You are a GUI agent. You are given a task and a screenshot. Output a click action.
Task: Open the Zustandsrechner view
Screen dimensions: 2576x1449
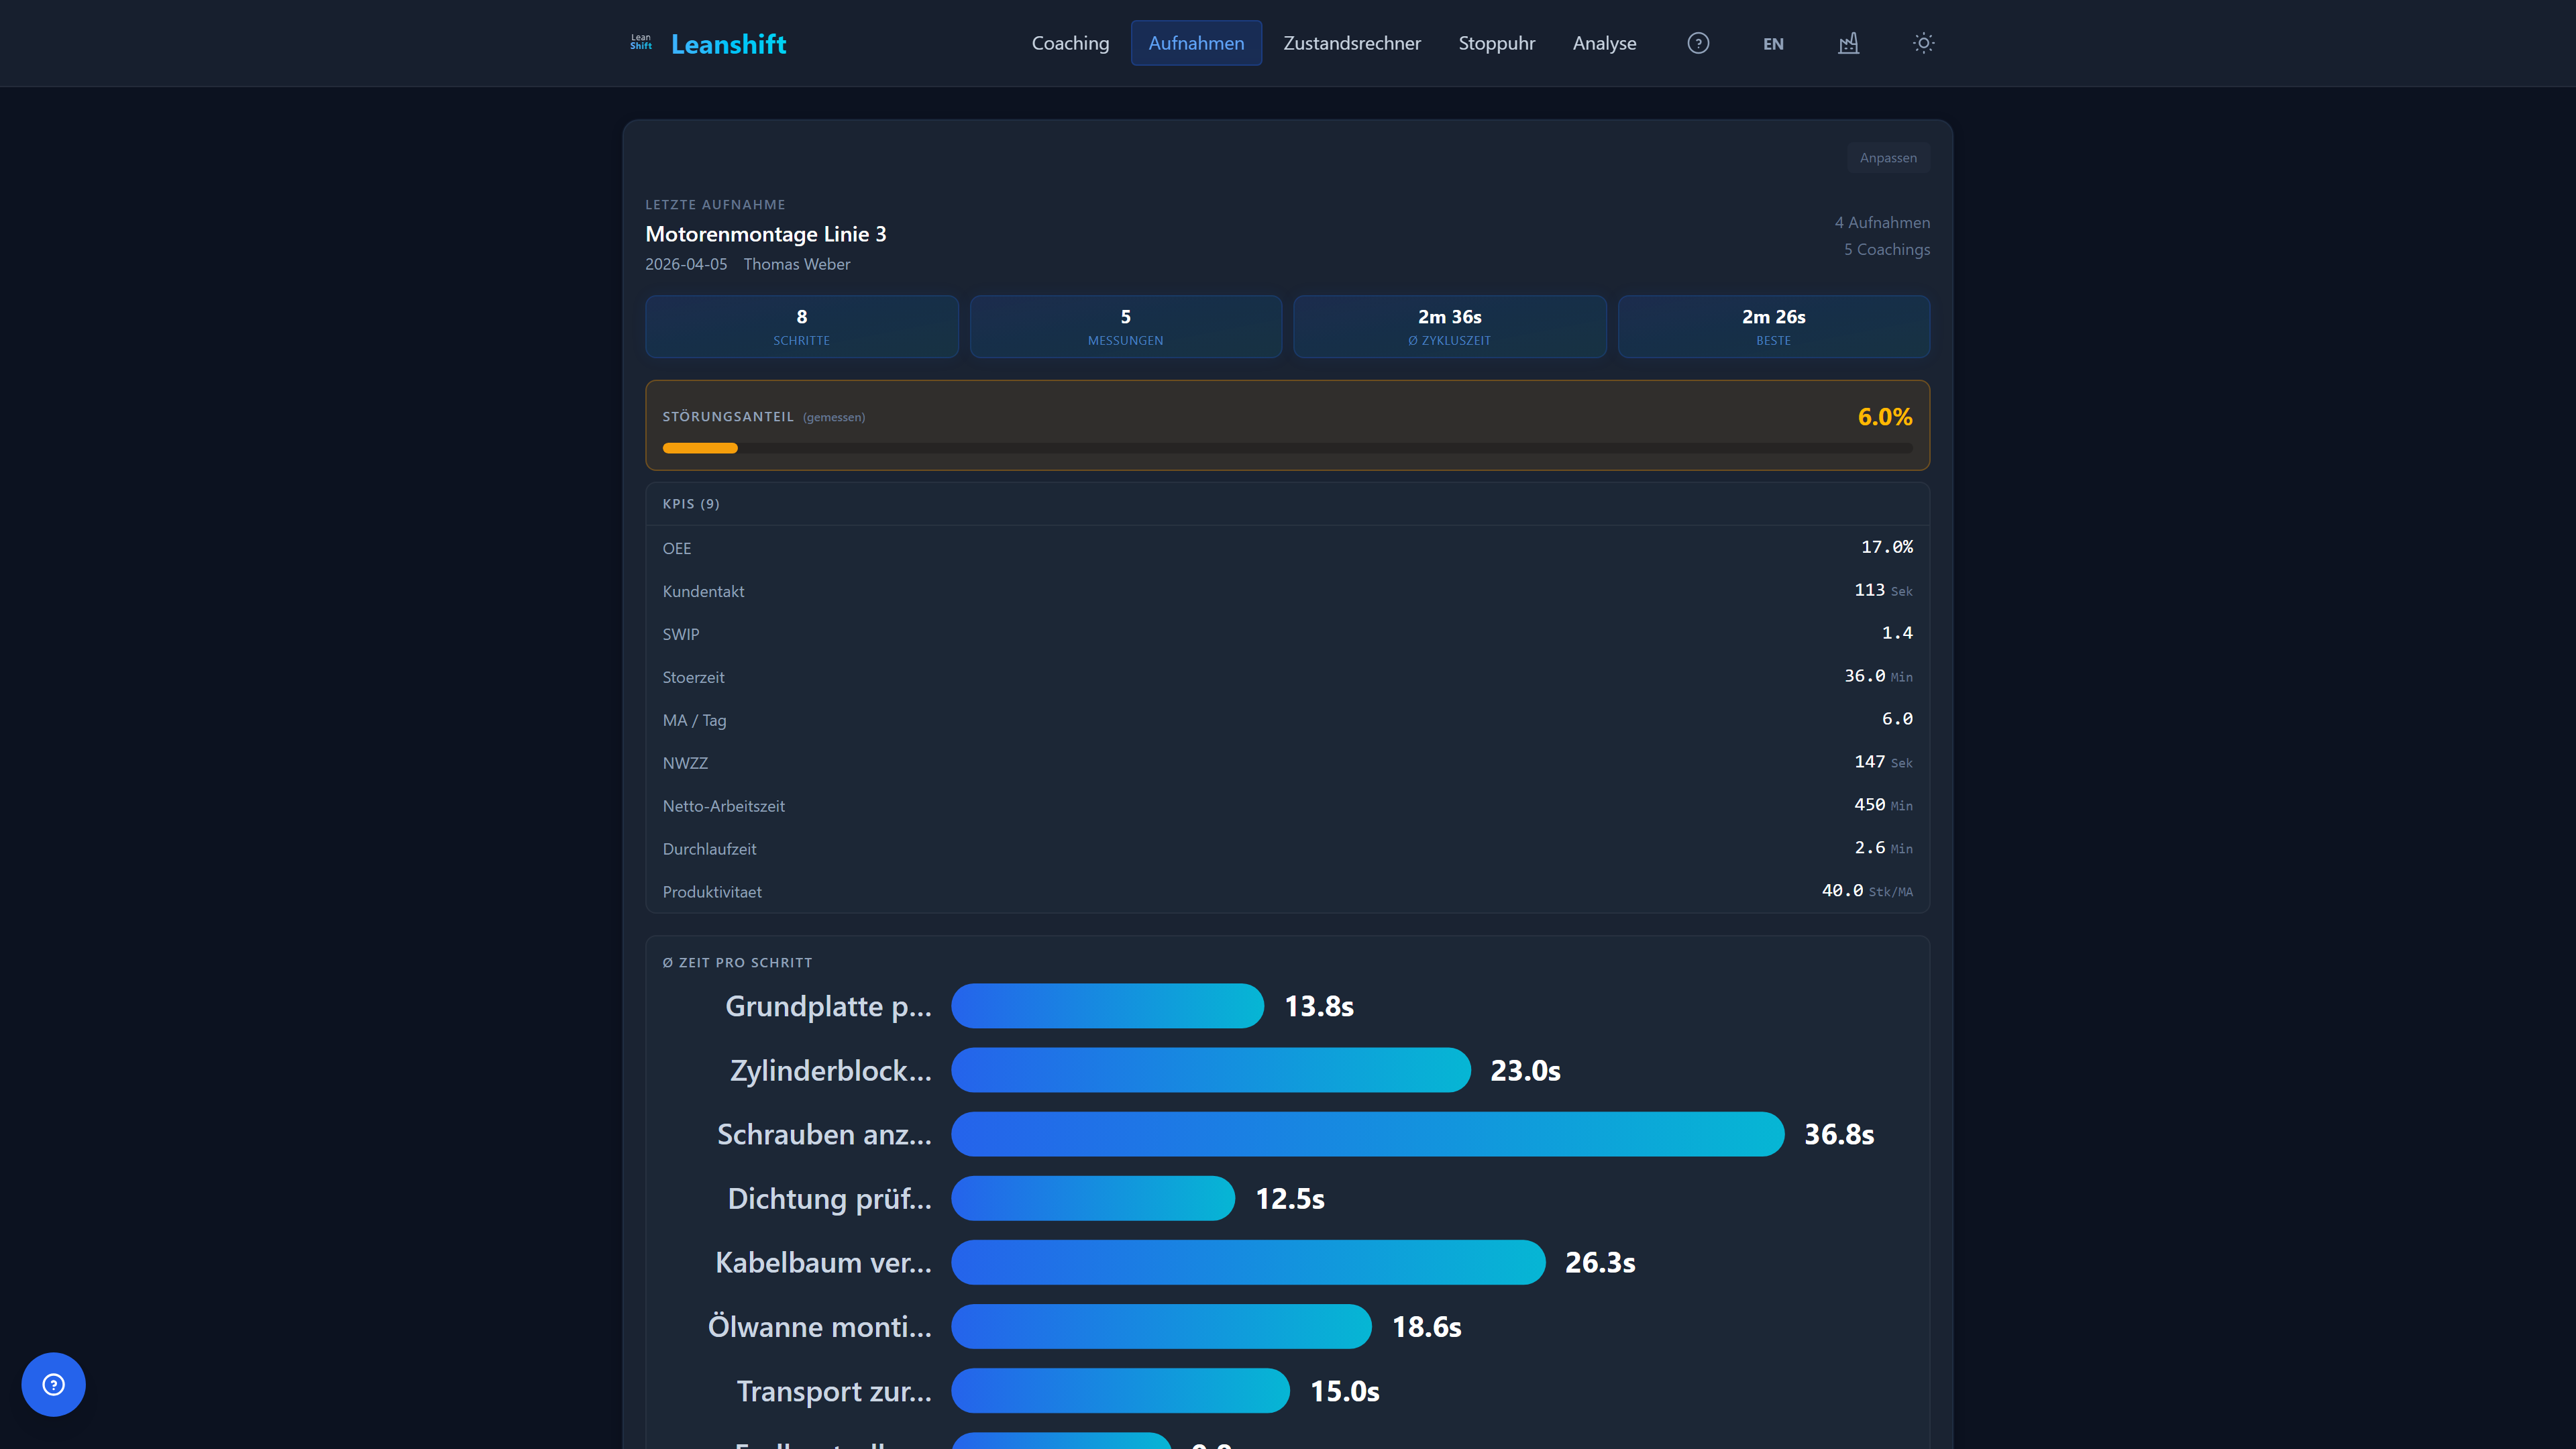click(x=1352, y=43)
